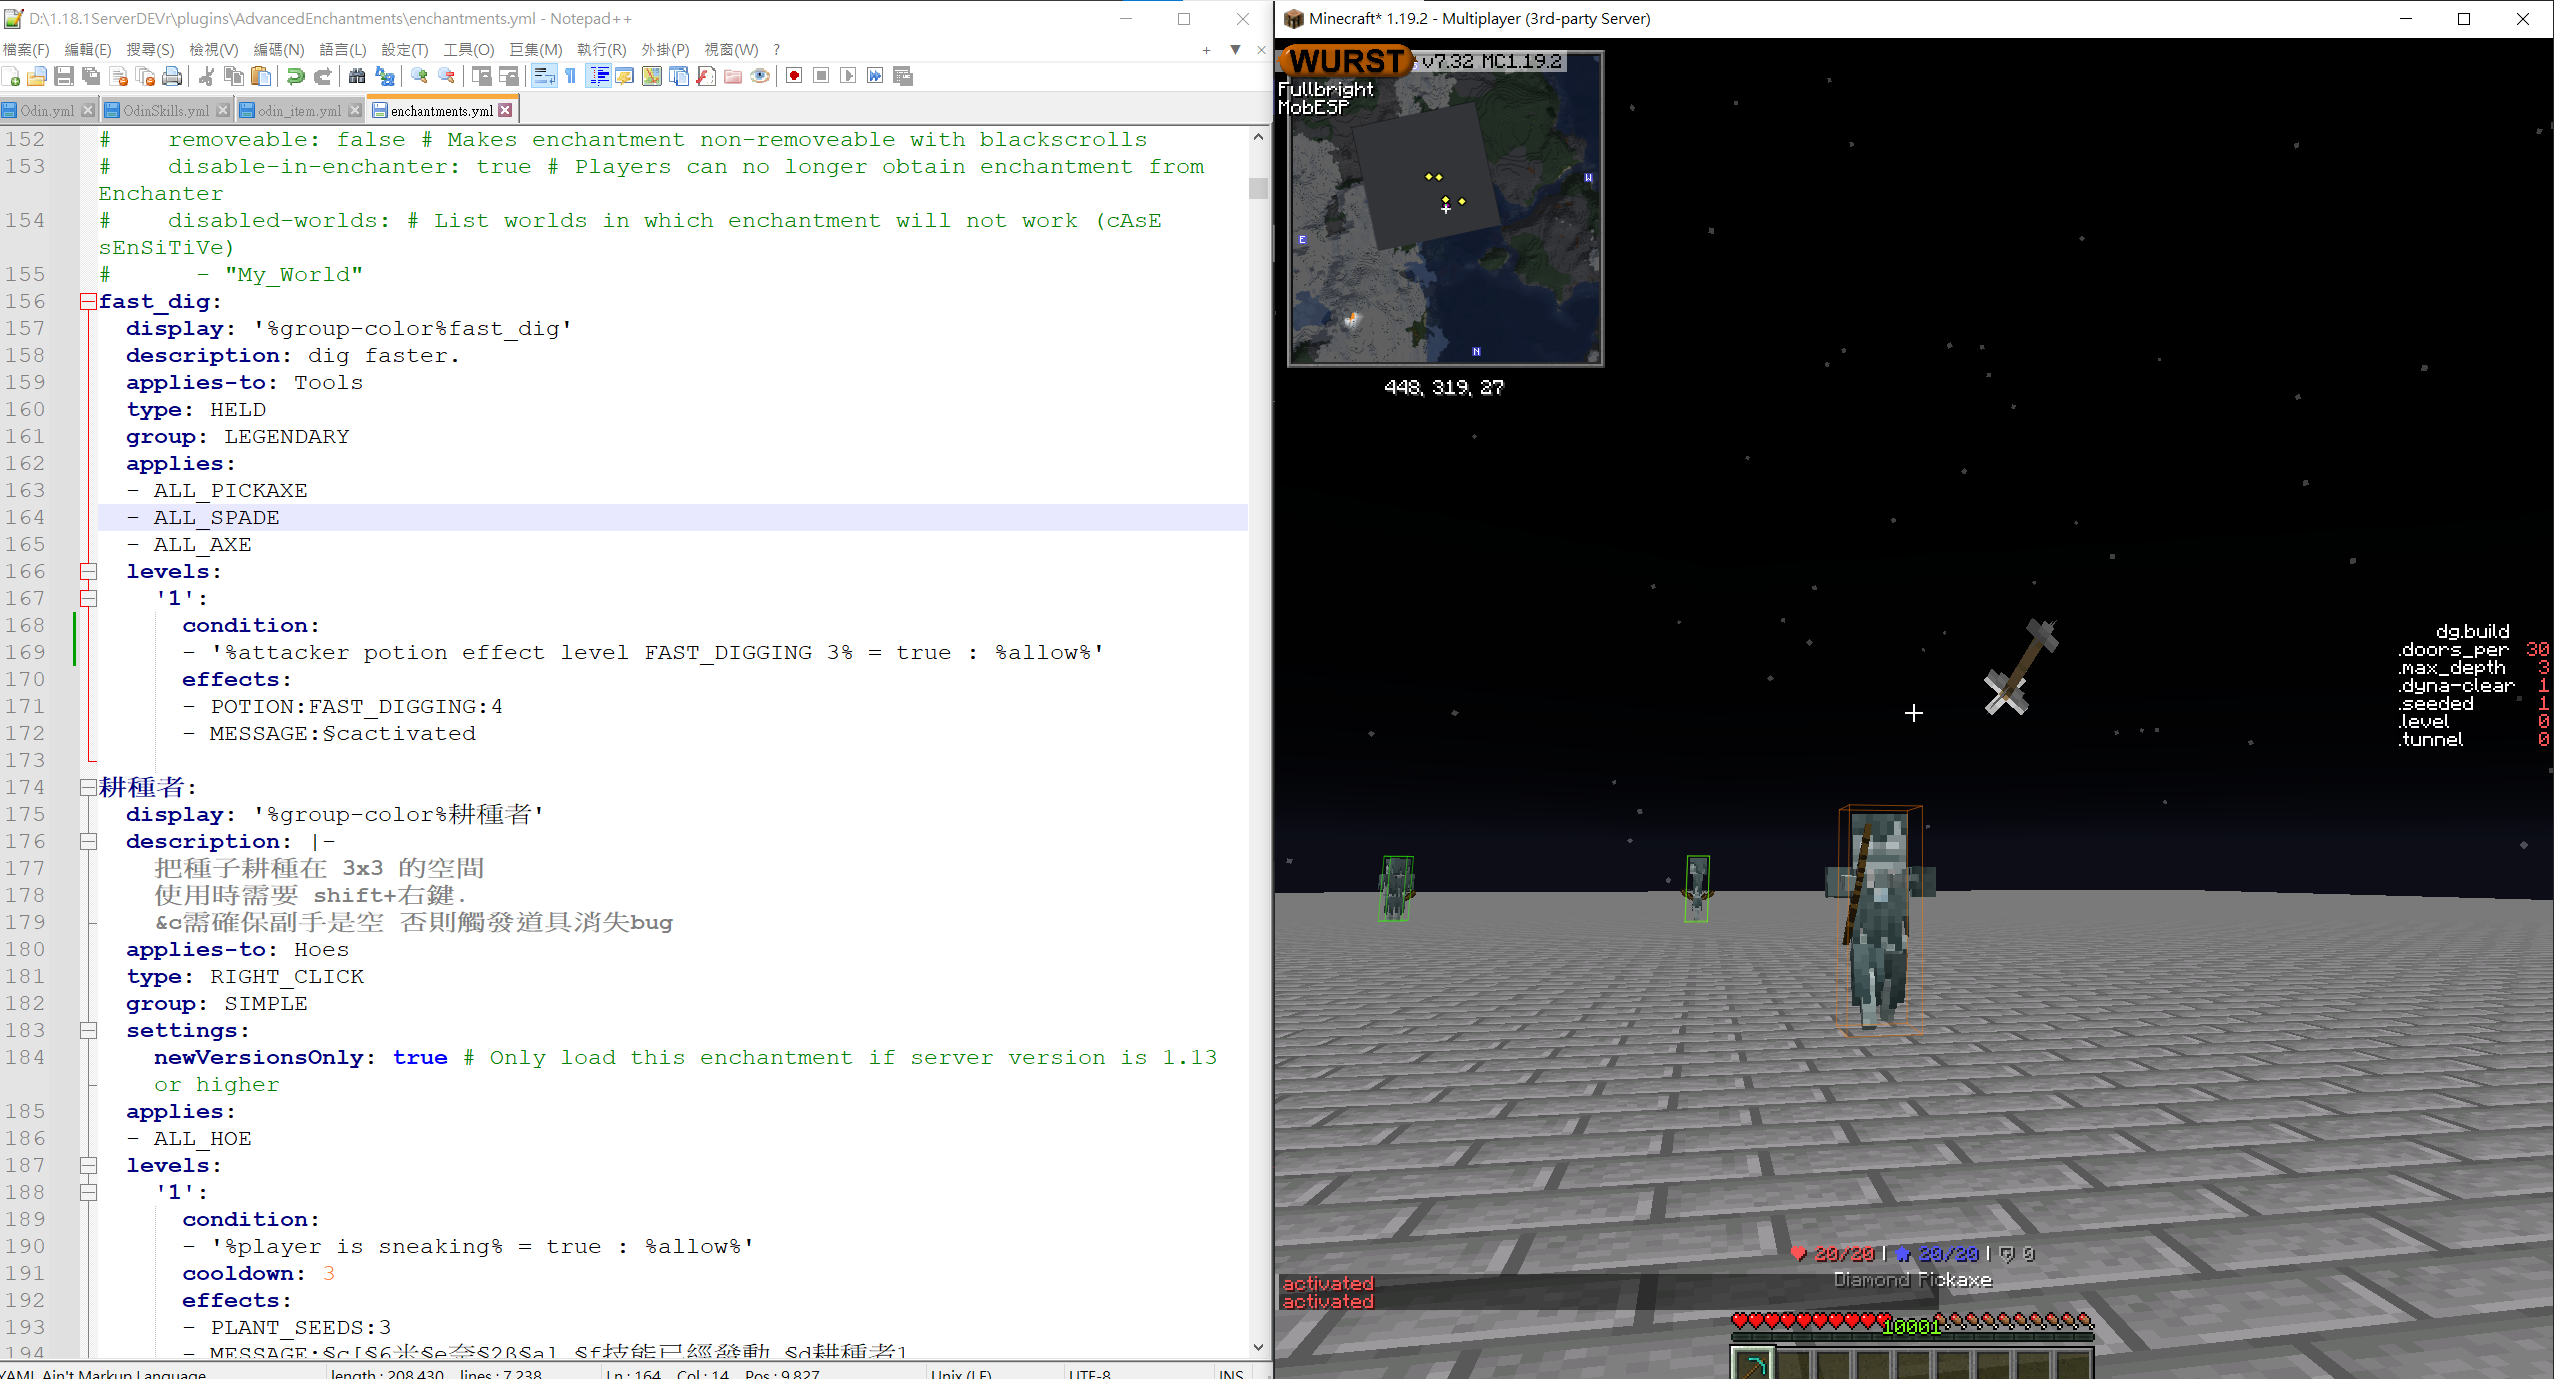Viewport: 2554px width, 1379px height.
Task: Open the Find dialog via binoculars icon
Action: pos(357,76)
